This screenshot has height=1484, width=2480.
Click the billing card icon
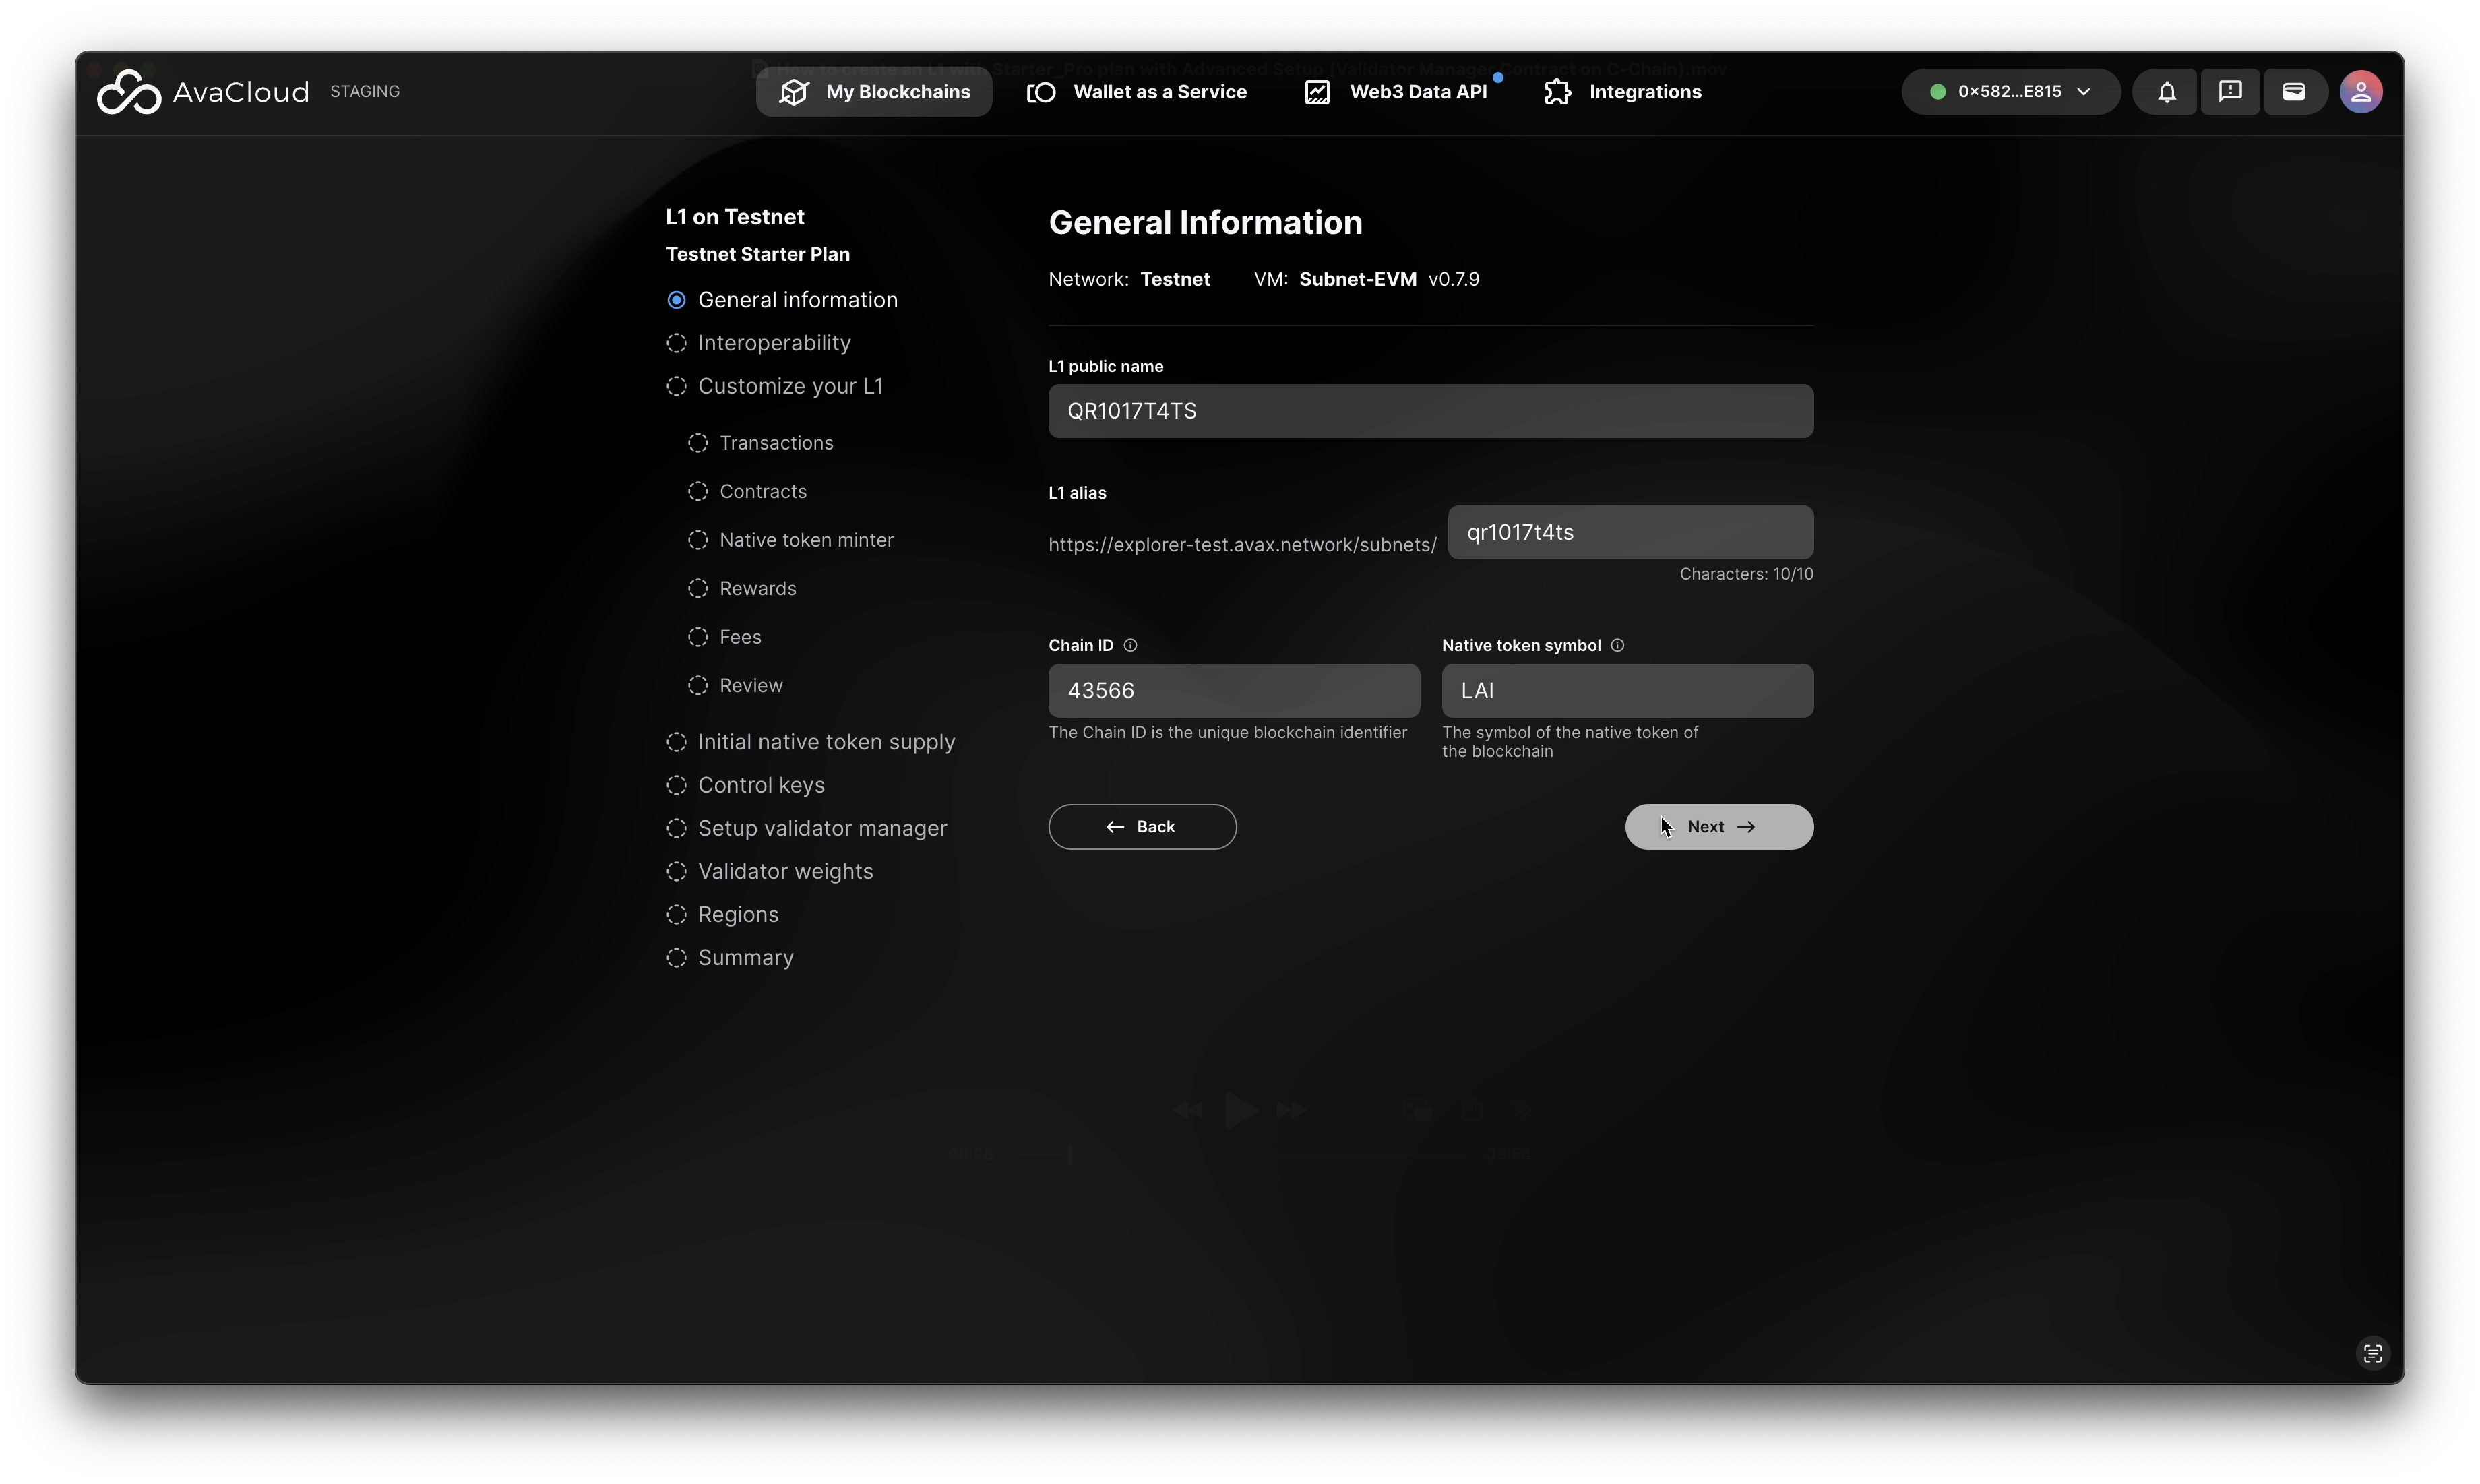(x=2293, y=92)
